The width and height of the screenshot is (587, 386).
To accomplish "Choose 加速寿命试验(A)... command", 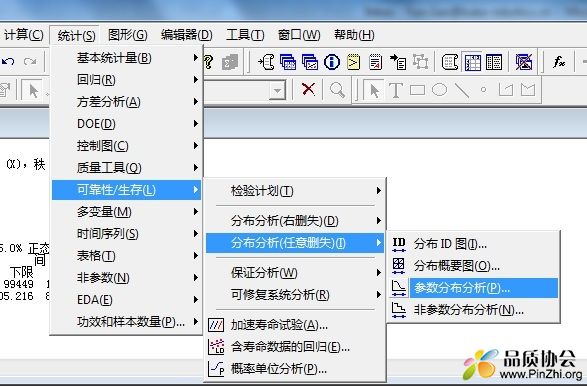I will pos(295,325).
